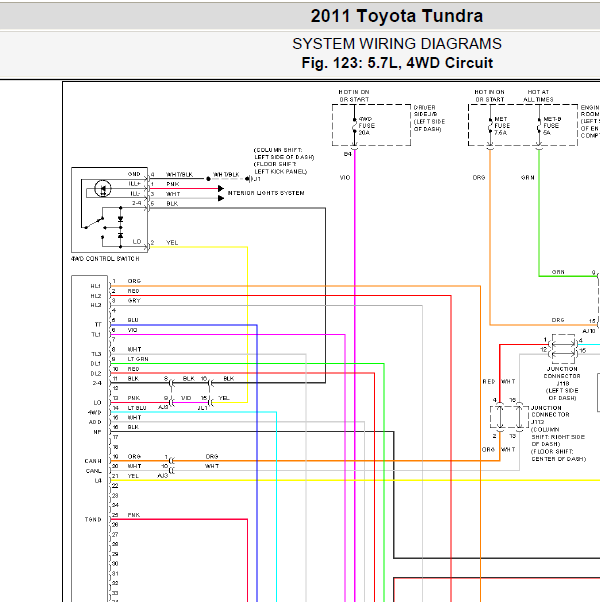Image resolution: width=600 pixels, height=602 pixels.
Task: Click the Junction Connector J118 label
Action: pyautogui.click(x=562, y=382)
